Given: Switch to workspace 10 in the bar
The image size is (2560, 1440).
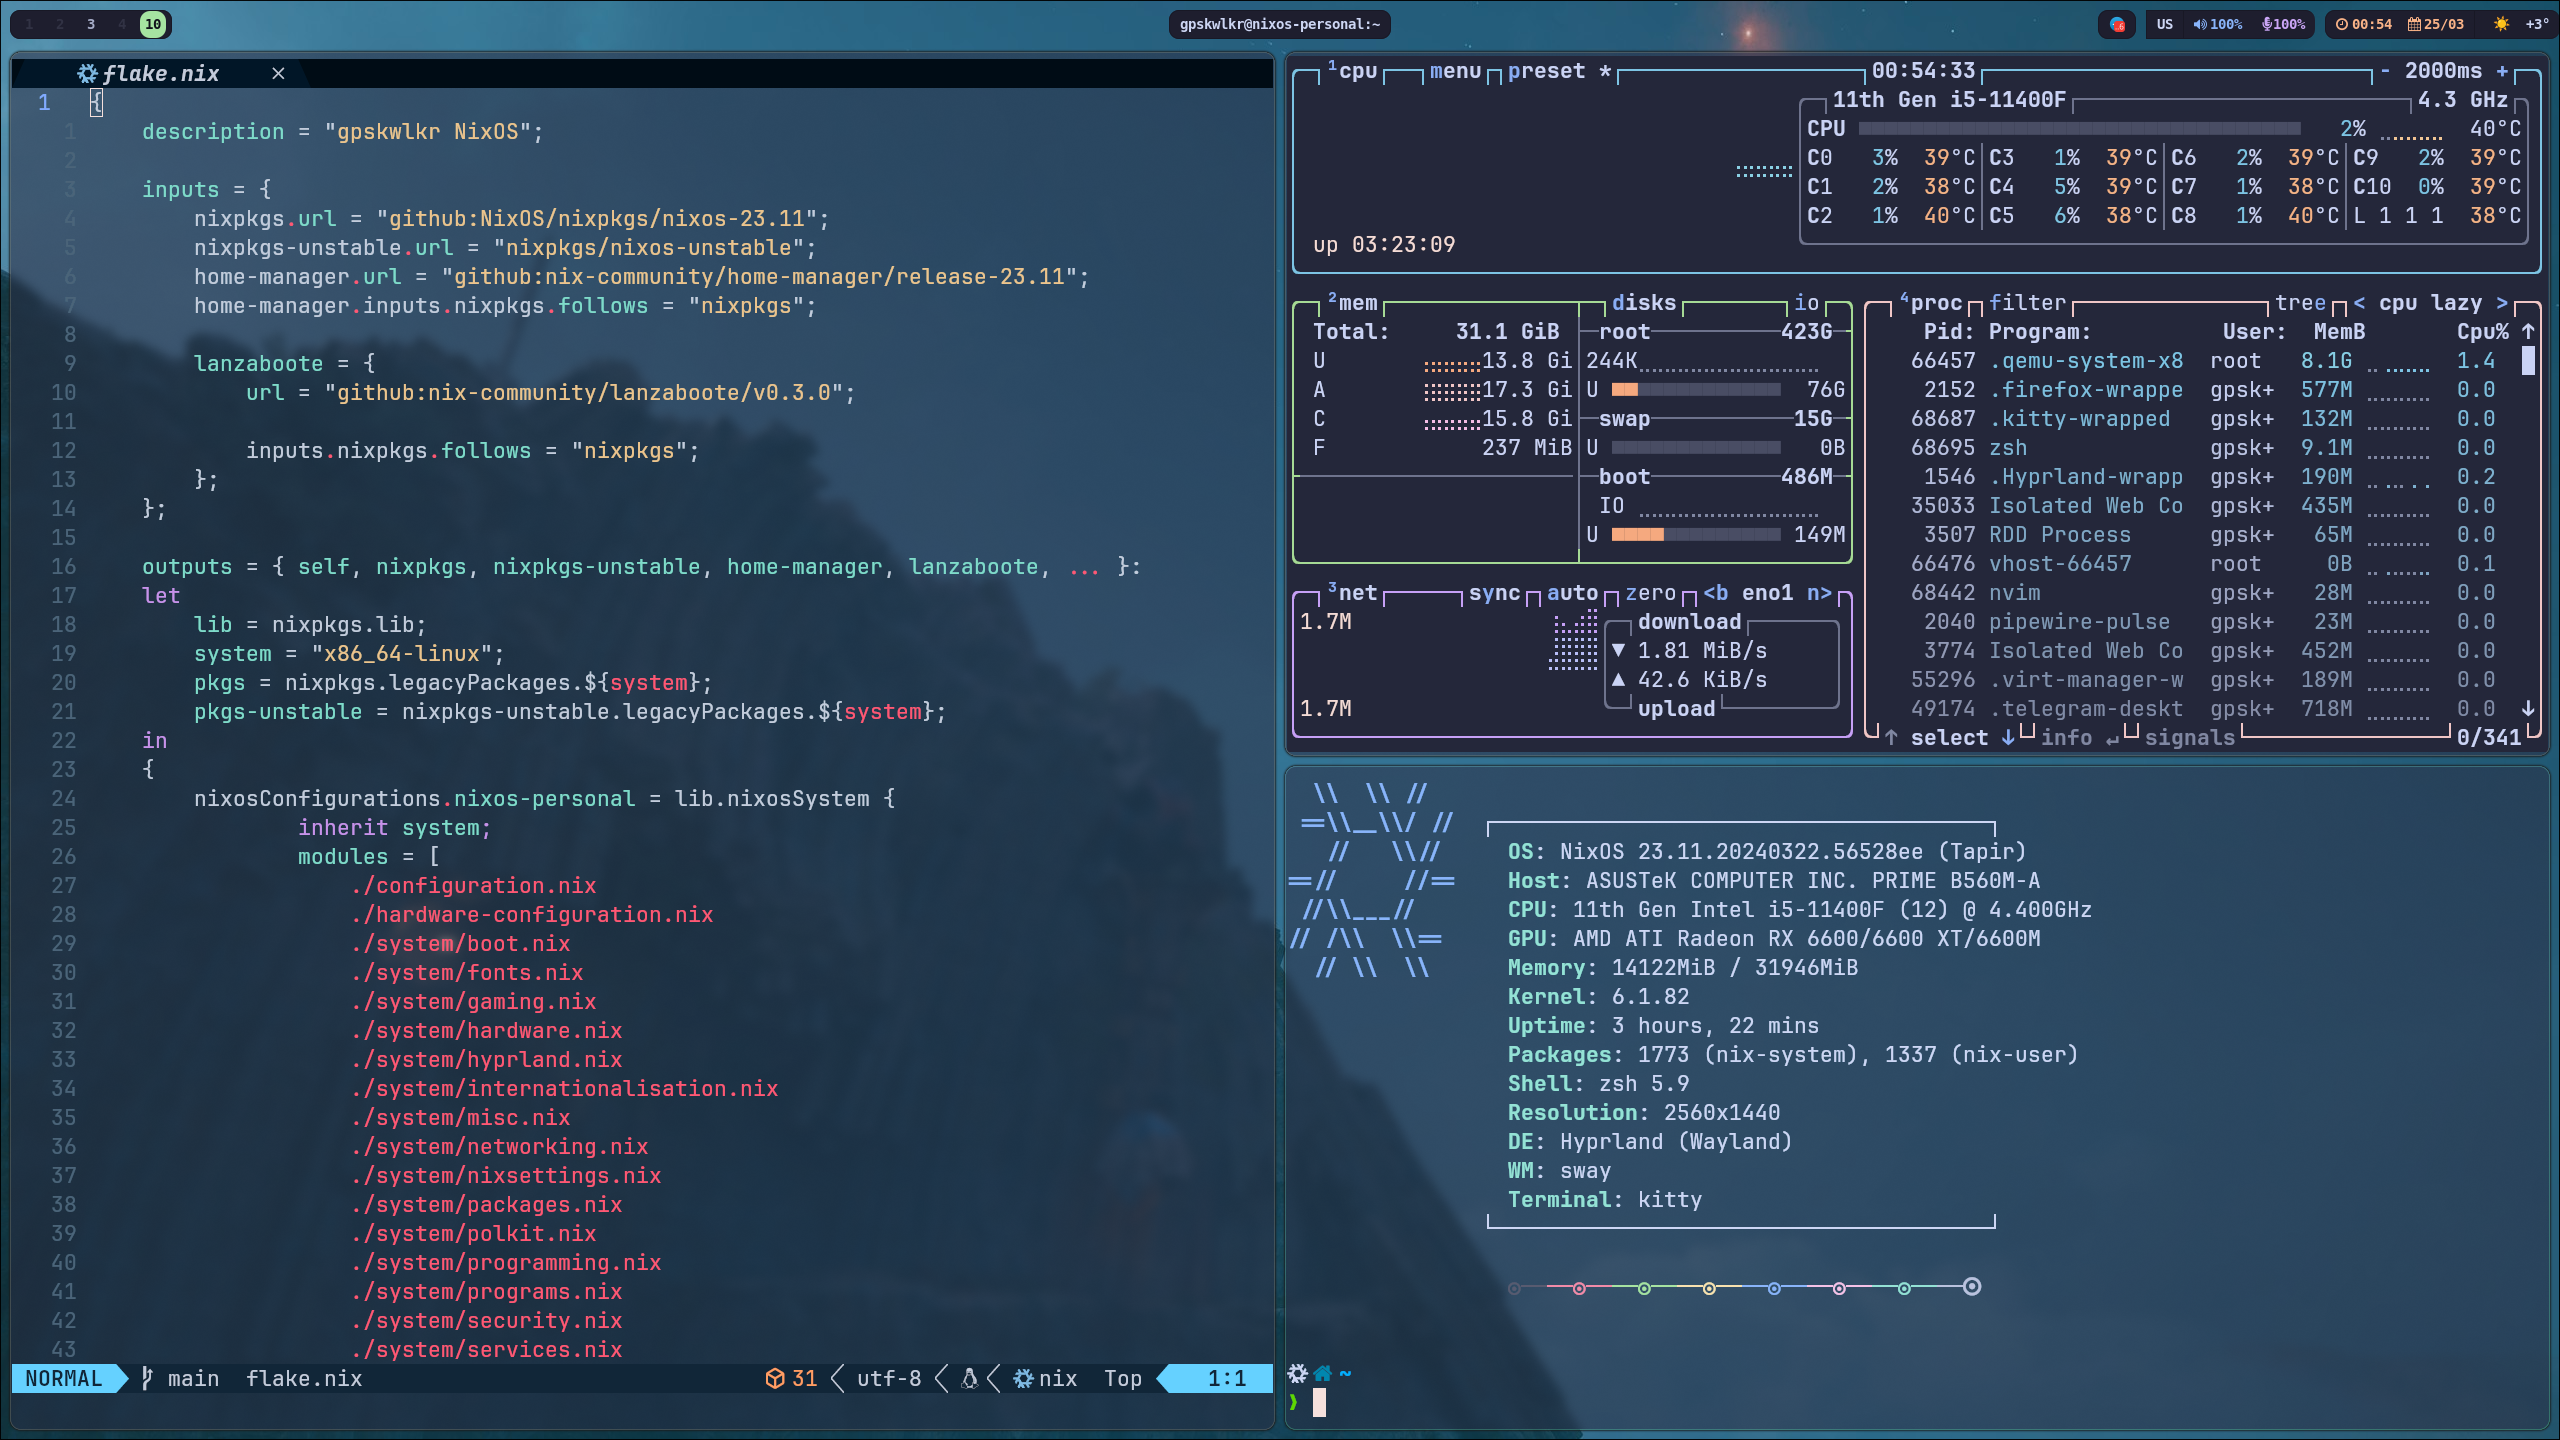Looking at the screenshot, I should [x=152, y=24].
